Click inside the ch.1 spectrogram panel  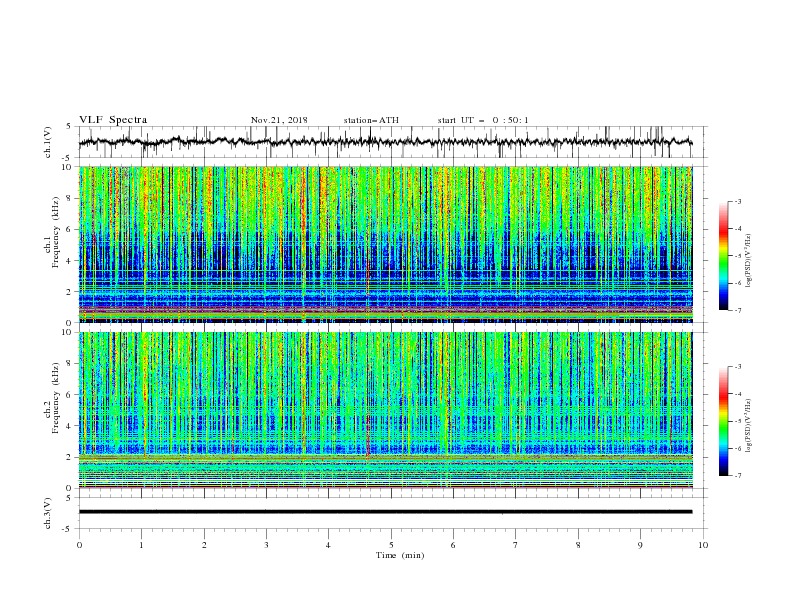click(386, 244)
